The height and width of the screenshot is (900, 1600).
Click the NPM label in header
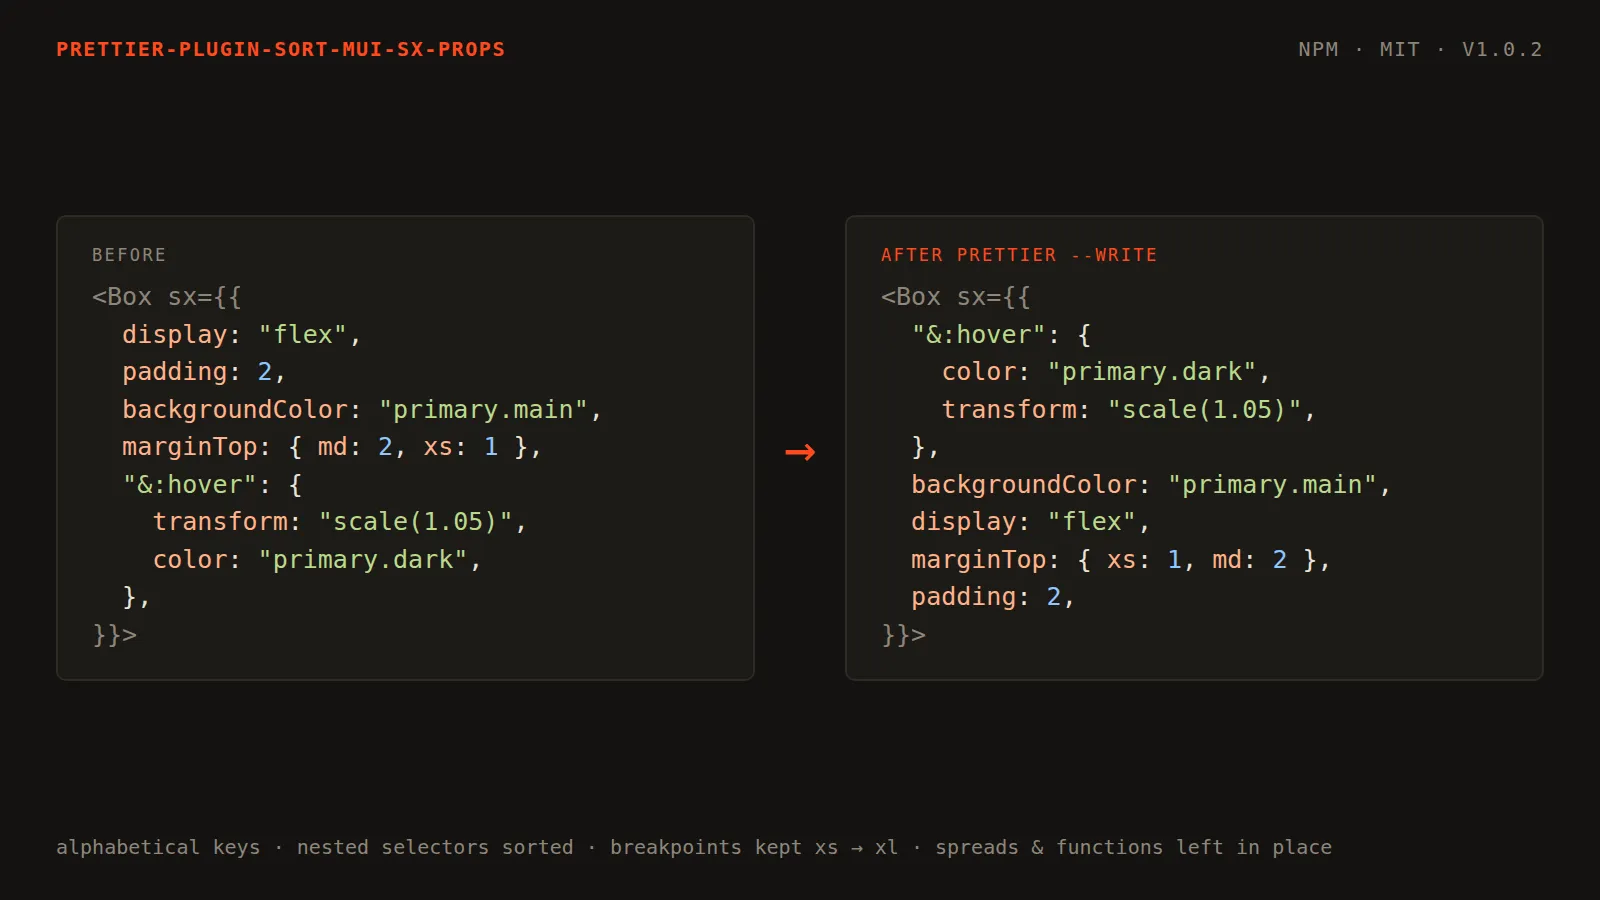point(1318,49)
